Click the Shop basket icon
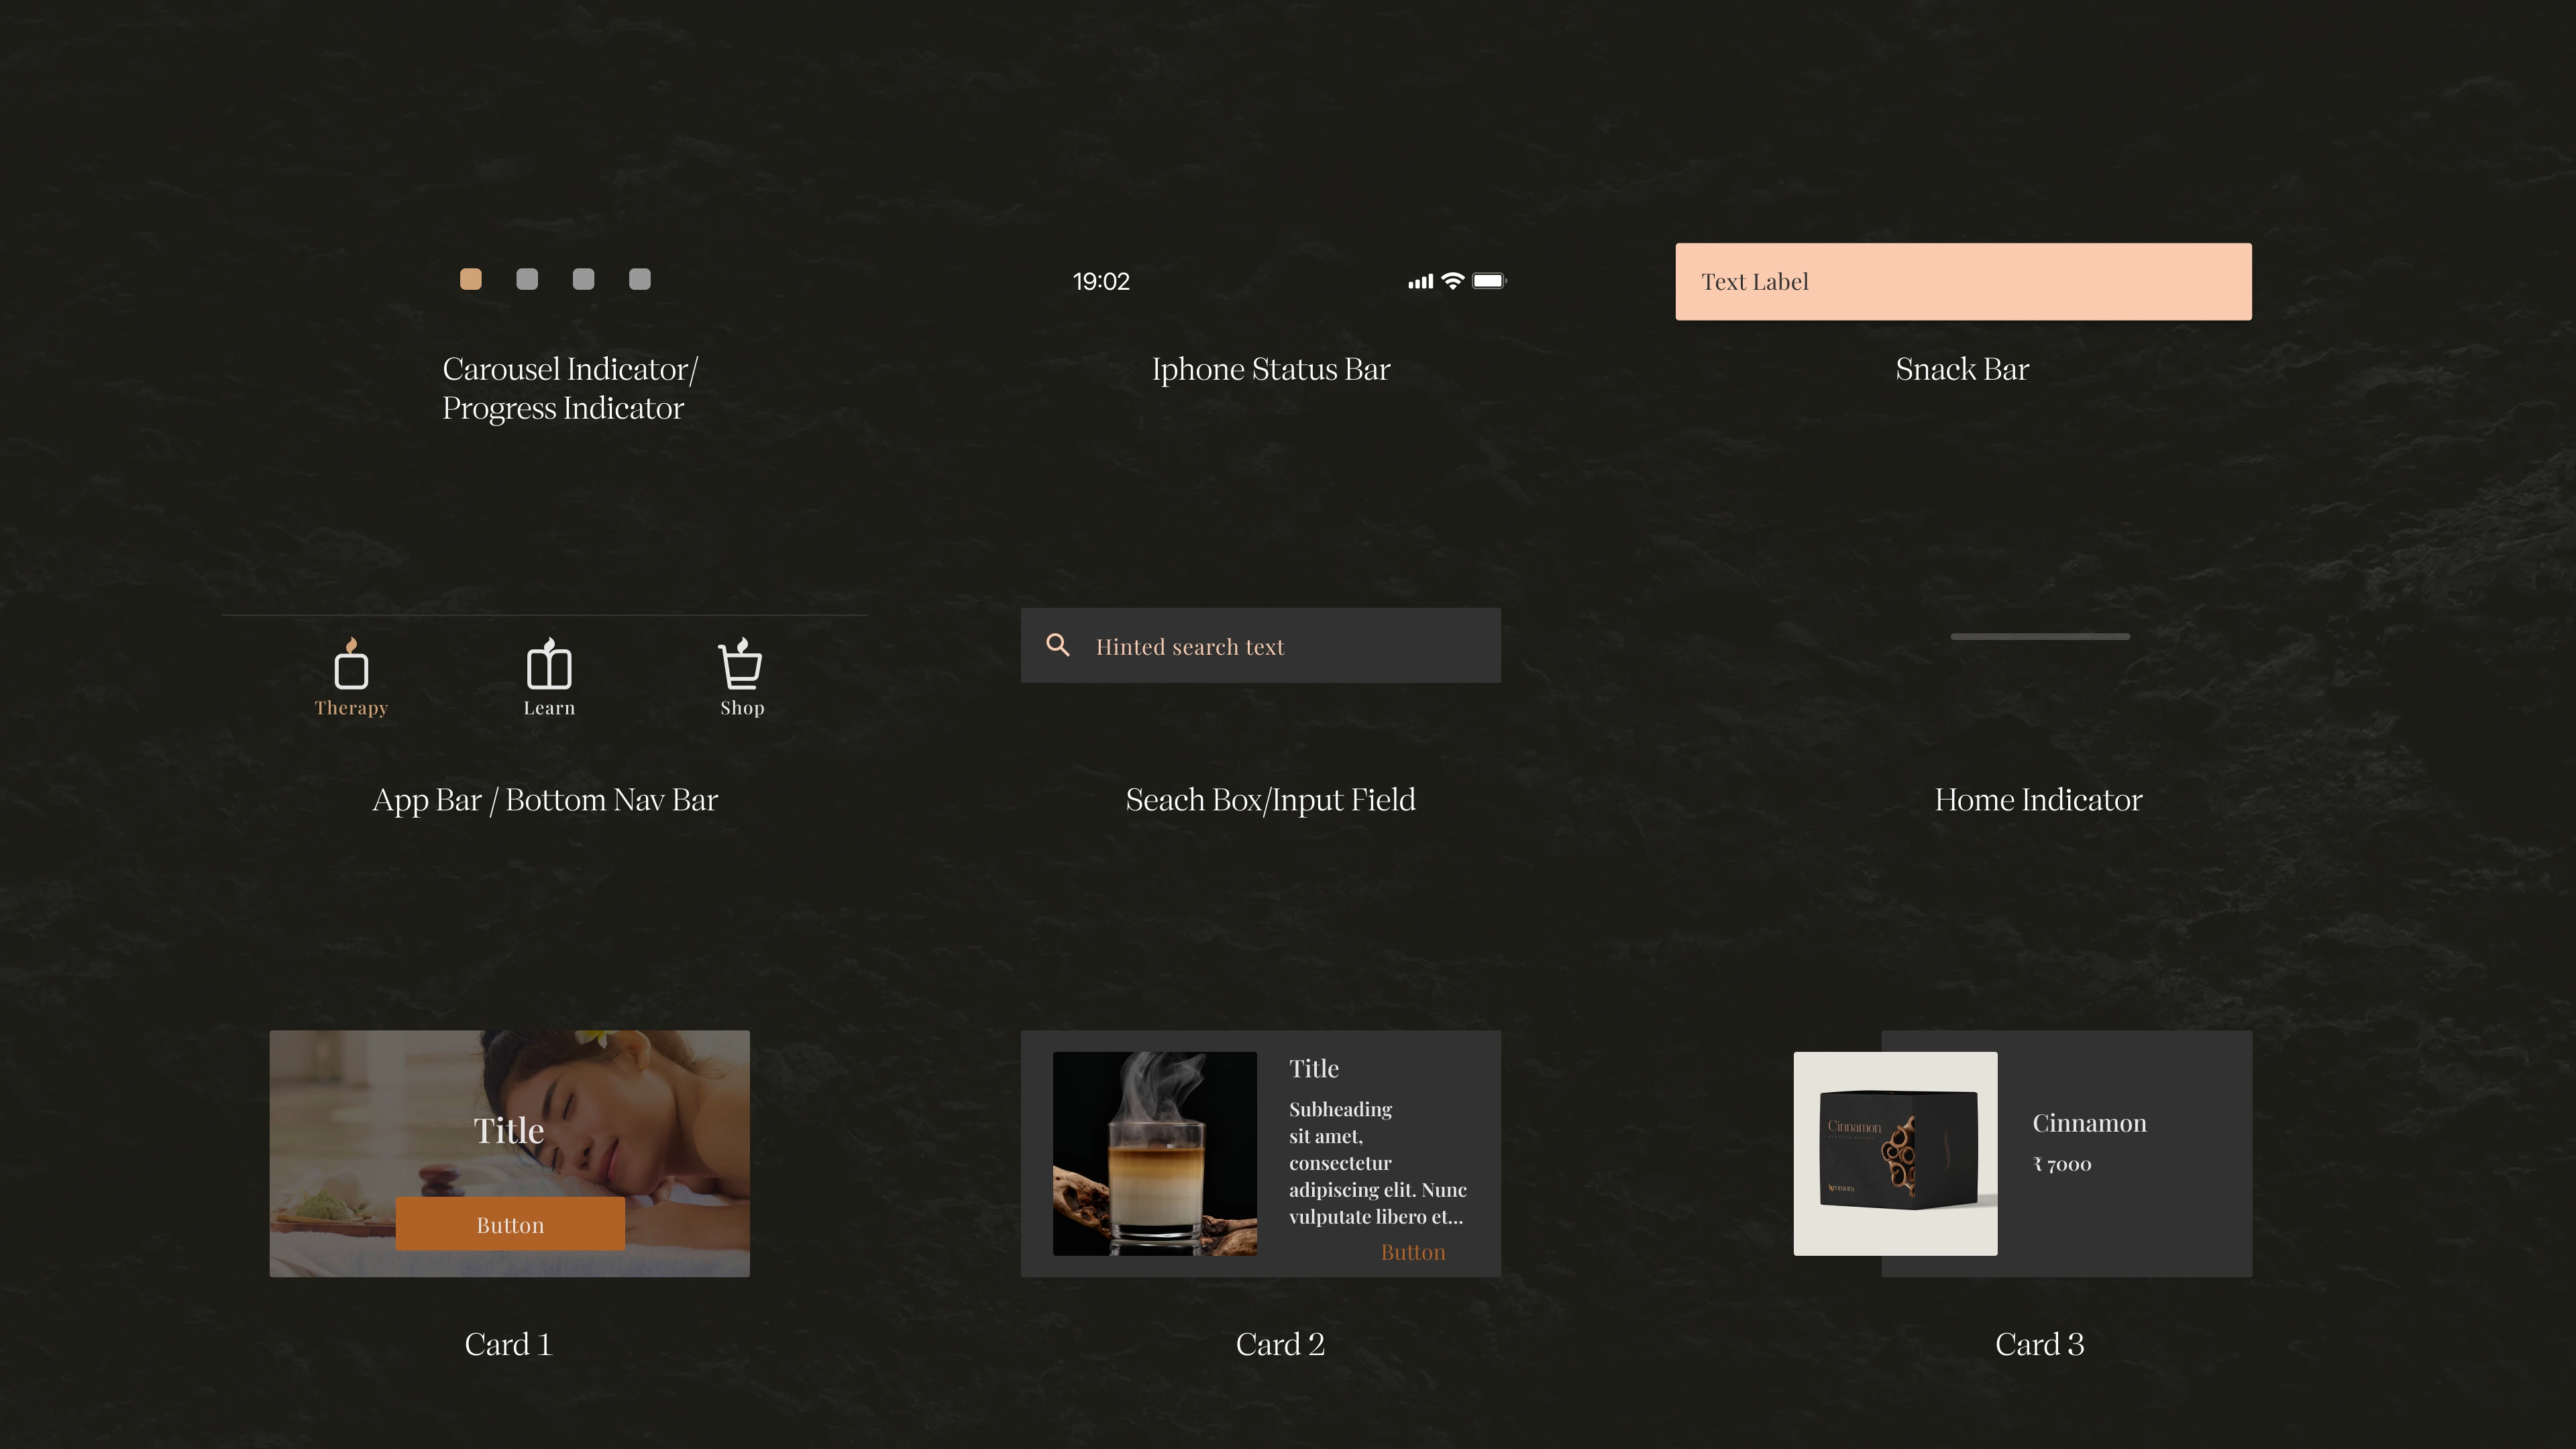Image resolution: width=2576 pixels, height=1449 pixels. click(741, 664)
